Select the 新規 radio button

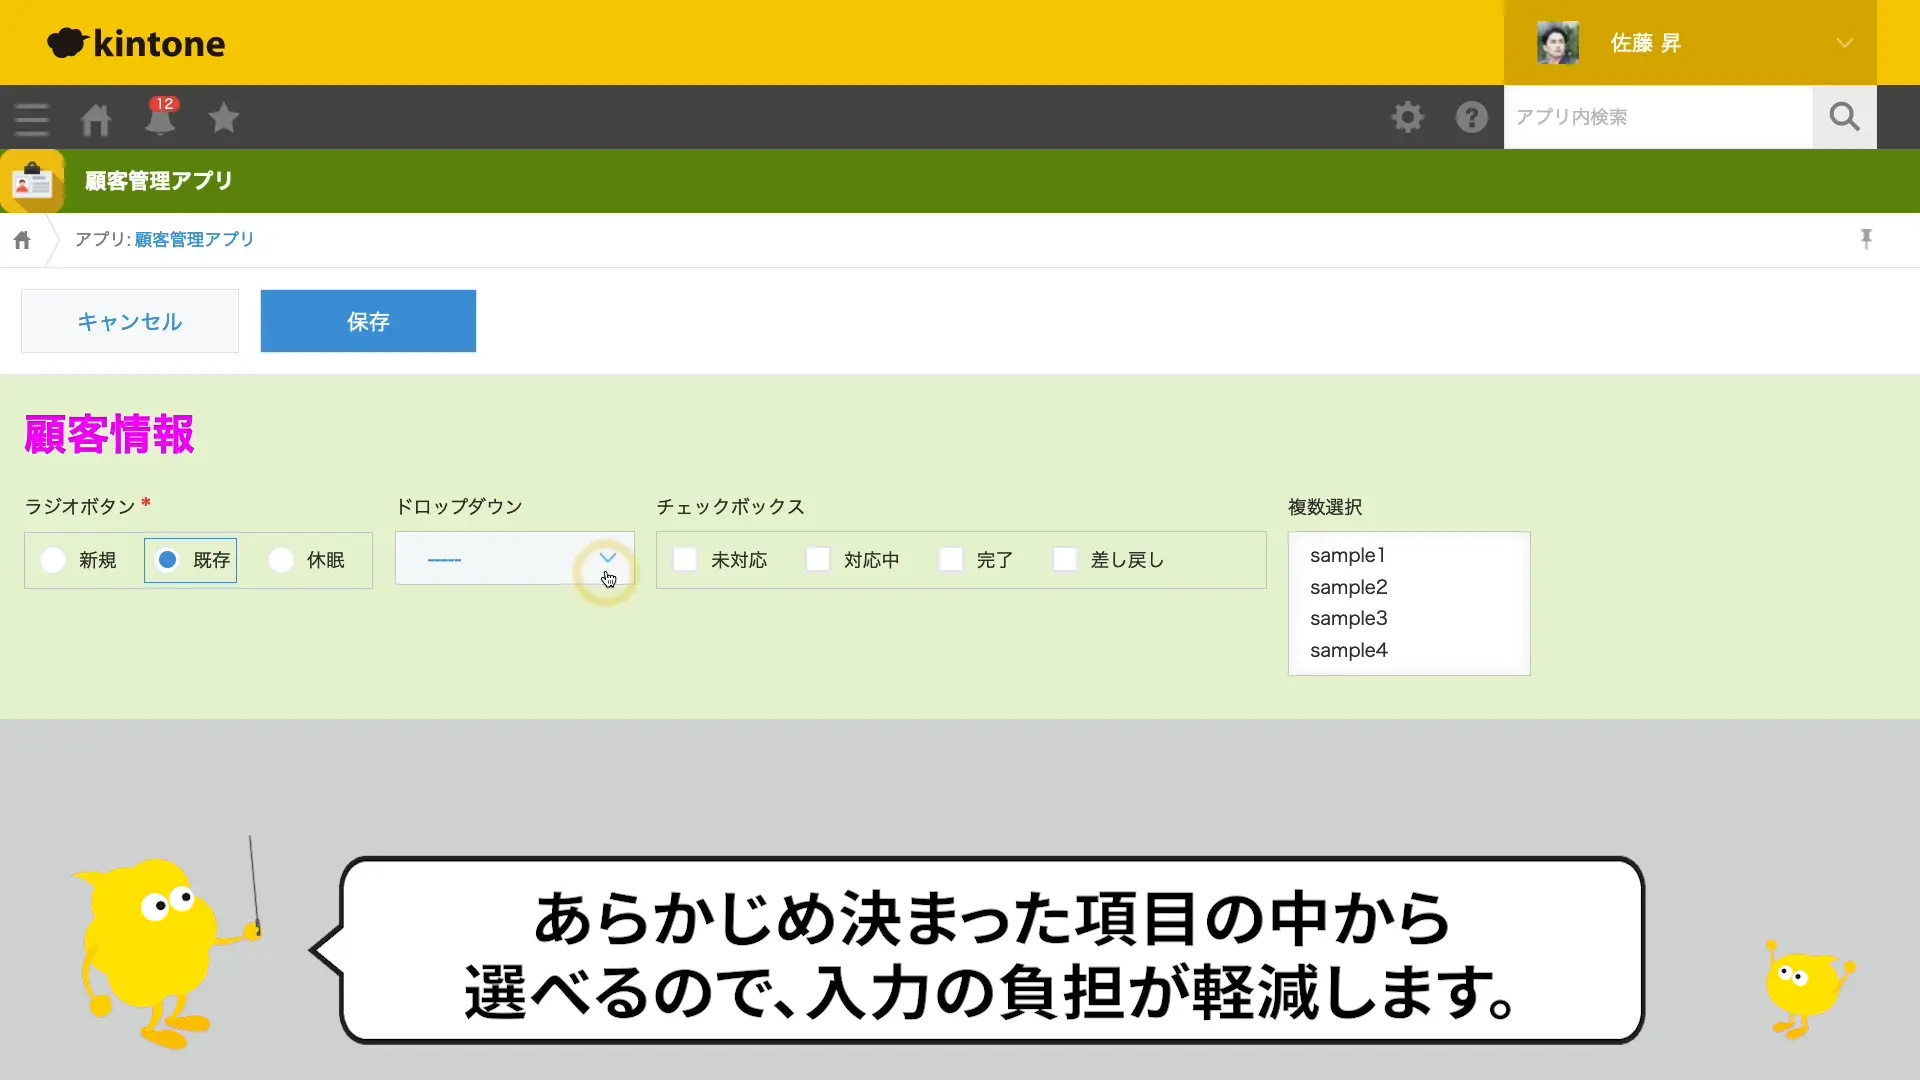tap(53, 560)
